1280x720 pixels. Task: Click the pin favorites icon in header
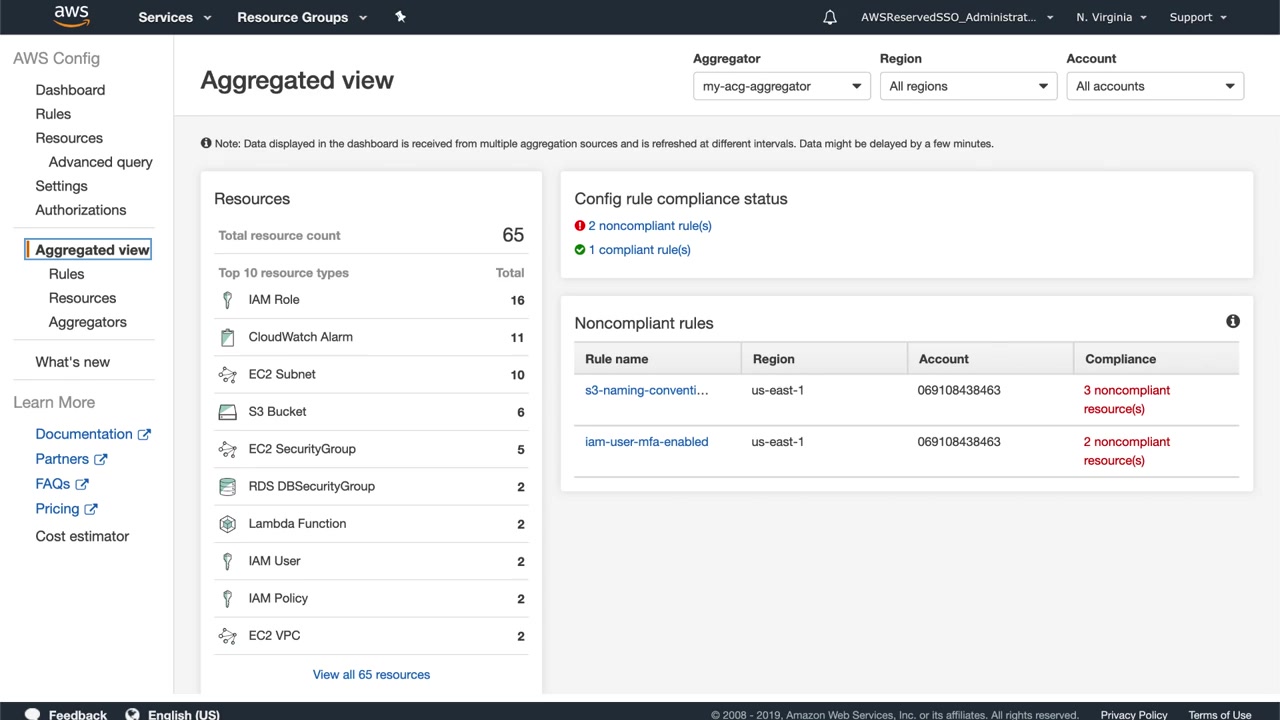point(400,17)
